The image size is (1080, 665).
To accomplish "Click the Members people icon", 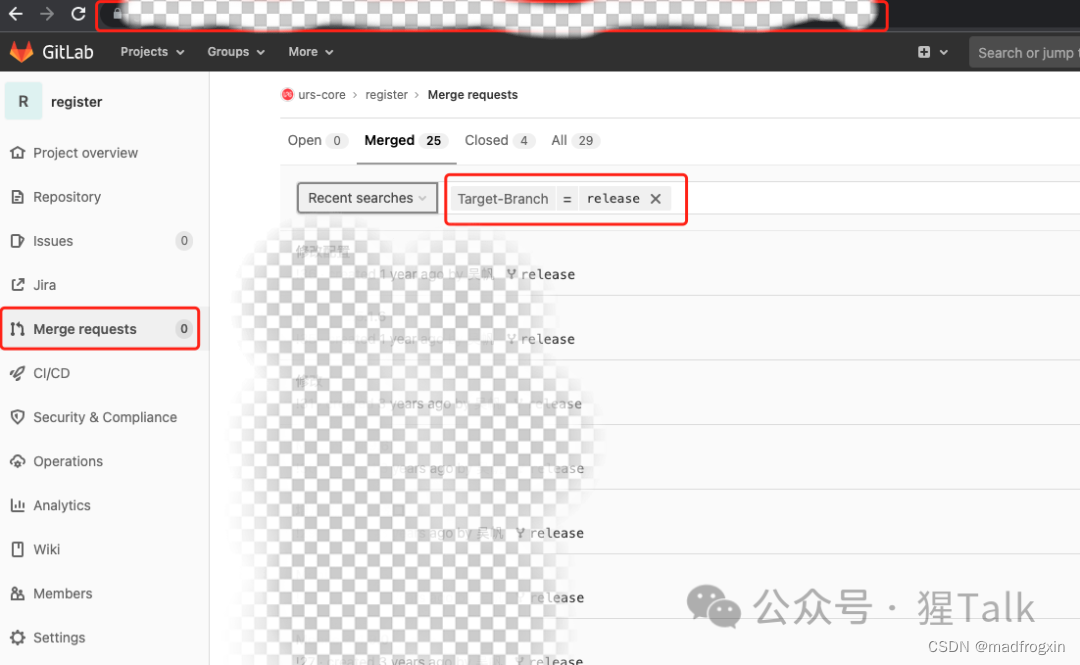I will click(x=18, y=593).
